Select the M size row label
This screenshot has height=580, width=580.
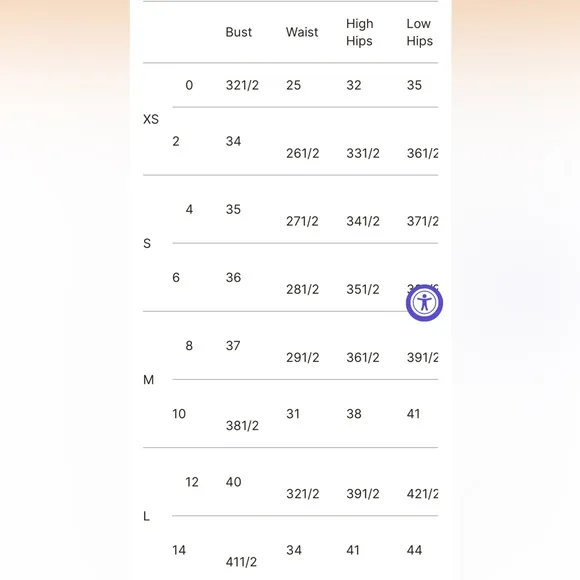(148, 380)
